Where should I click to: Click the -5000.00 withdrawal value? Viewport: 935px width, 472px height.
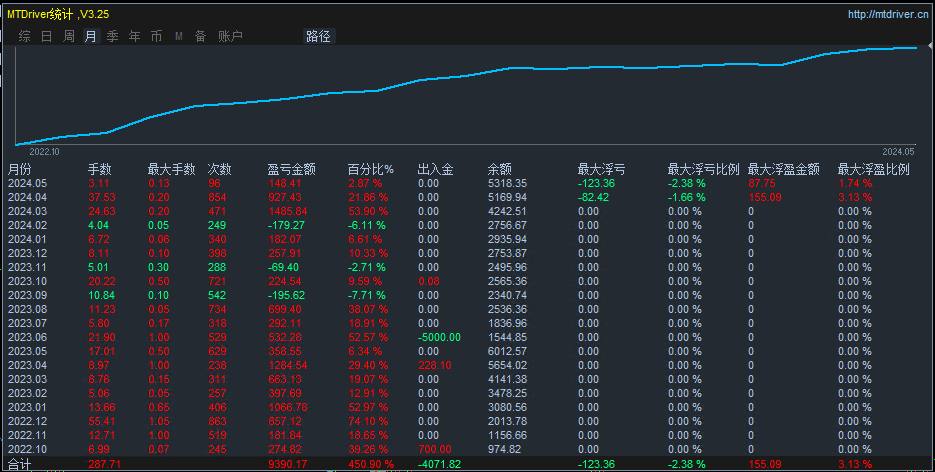[x=439, y=337]
